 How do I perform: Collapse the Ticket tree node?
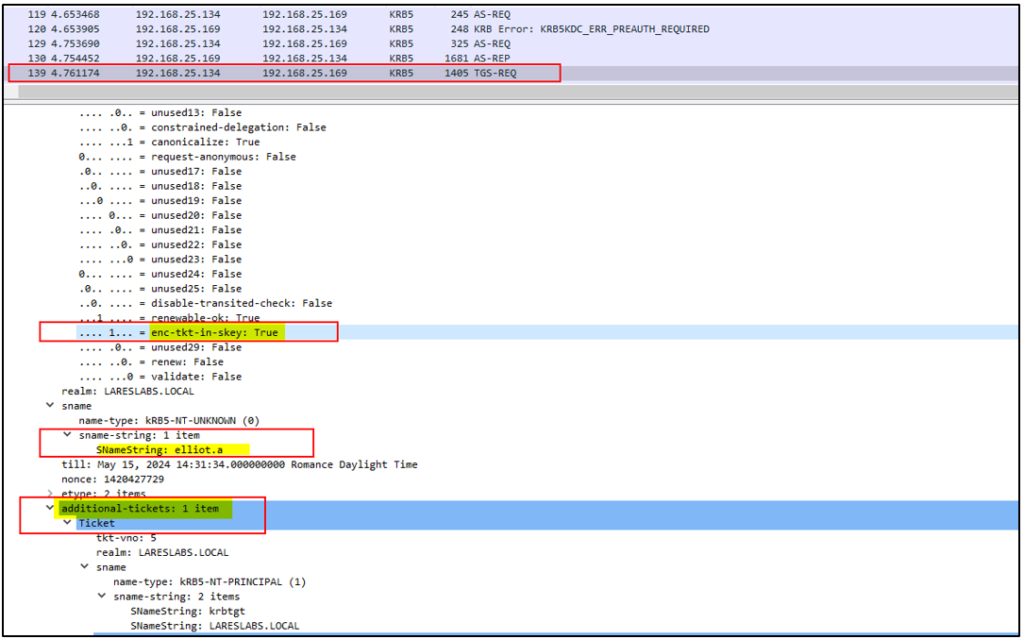click(67, 523)
